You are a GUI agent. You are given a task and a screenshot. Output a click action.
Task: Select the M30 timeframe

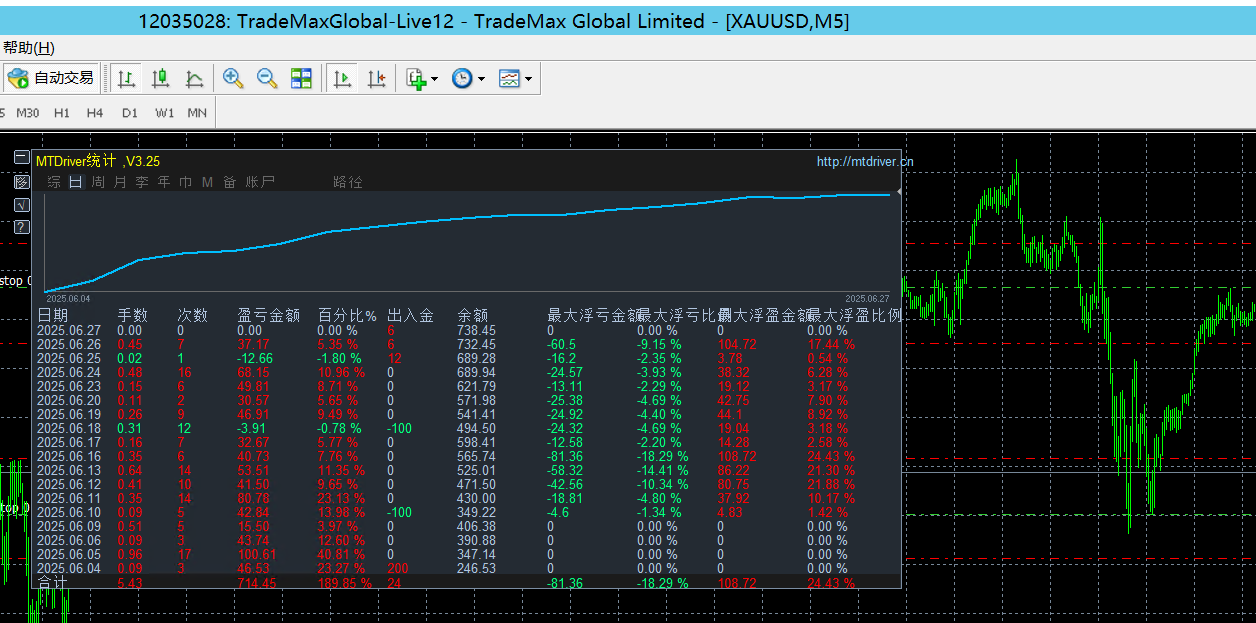28,113
